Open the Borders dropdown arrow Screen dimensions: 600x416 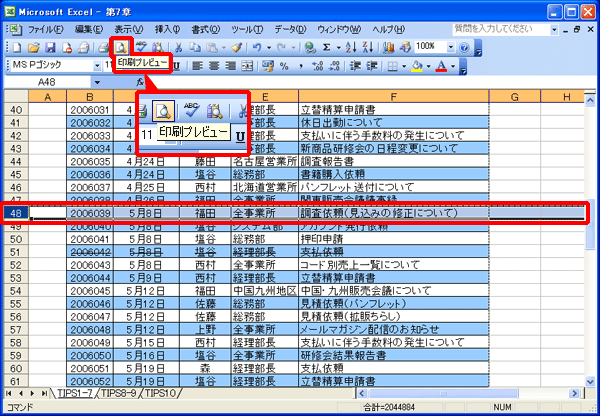tap(404, 67)
